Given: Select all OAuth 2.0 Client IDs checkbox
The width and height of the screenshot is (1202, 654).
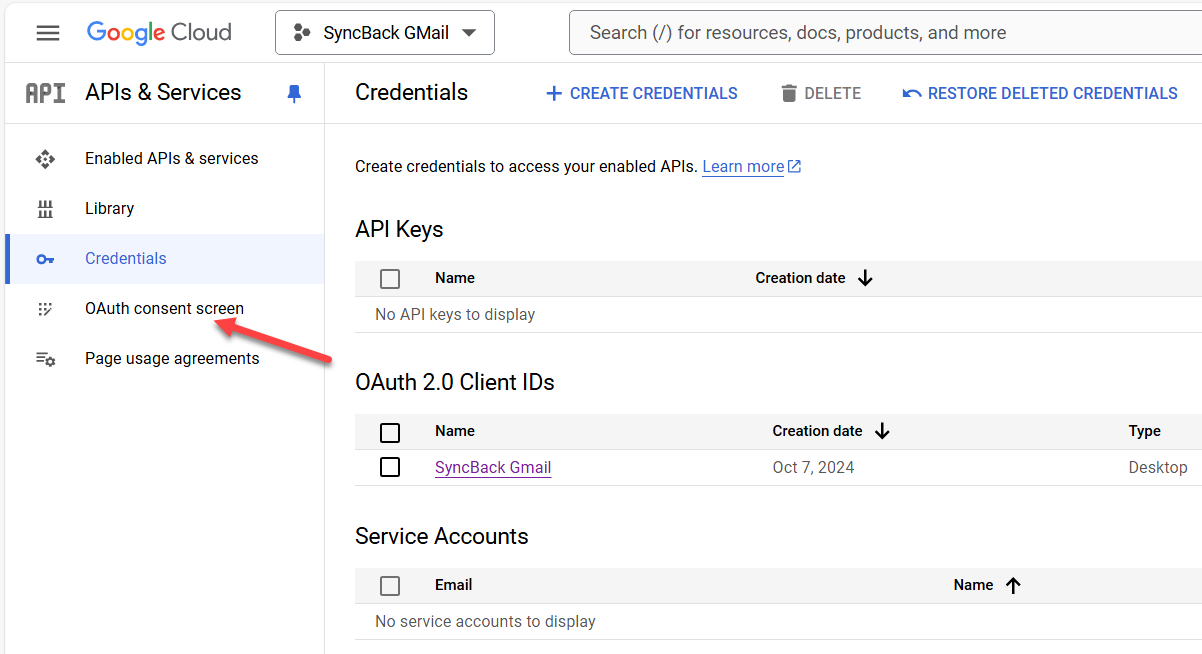Looking at the screenshot, I should [x=390, y=432].
